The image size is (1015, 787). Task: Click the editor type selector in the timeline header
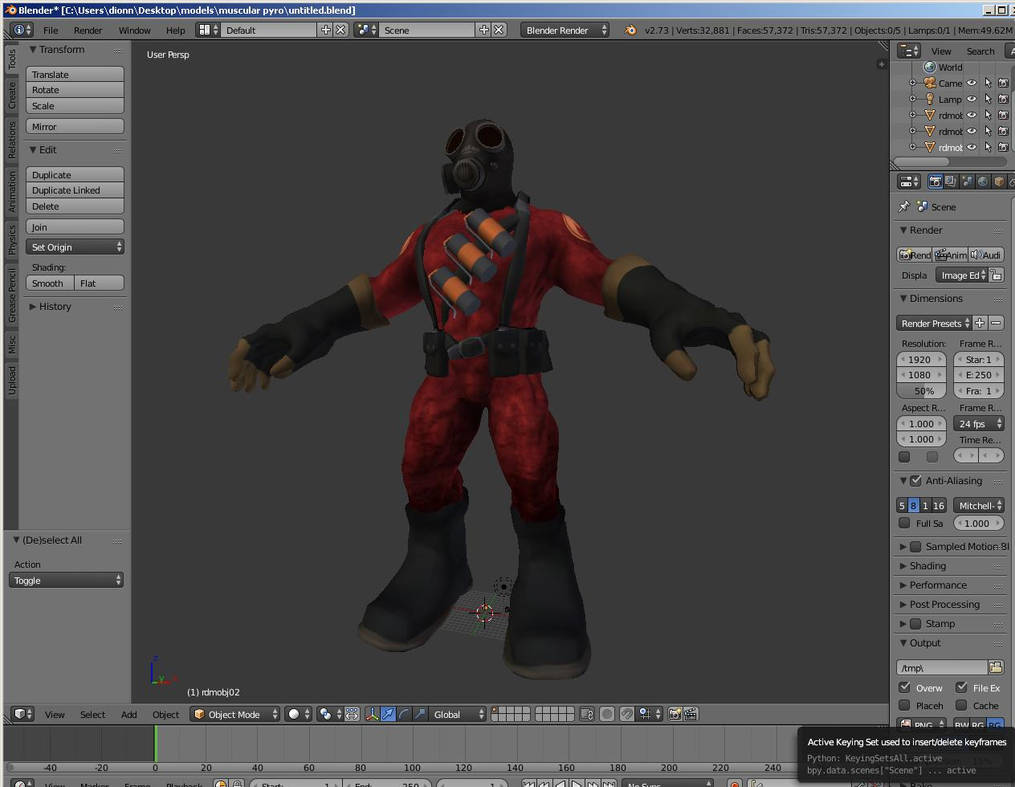(x=22, y=786)
